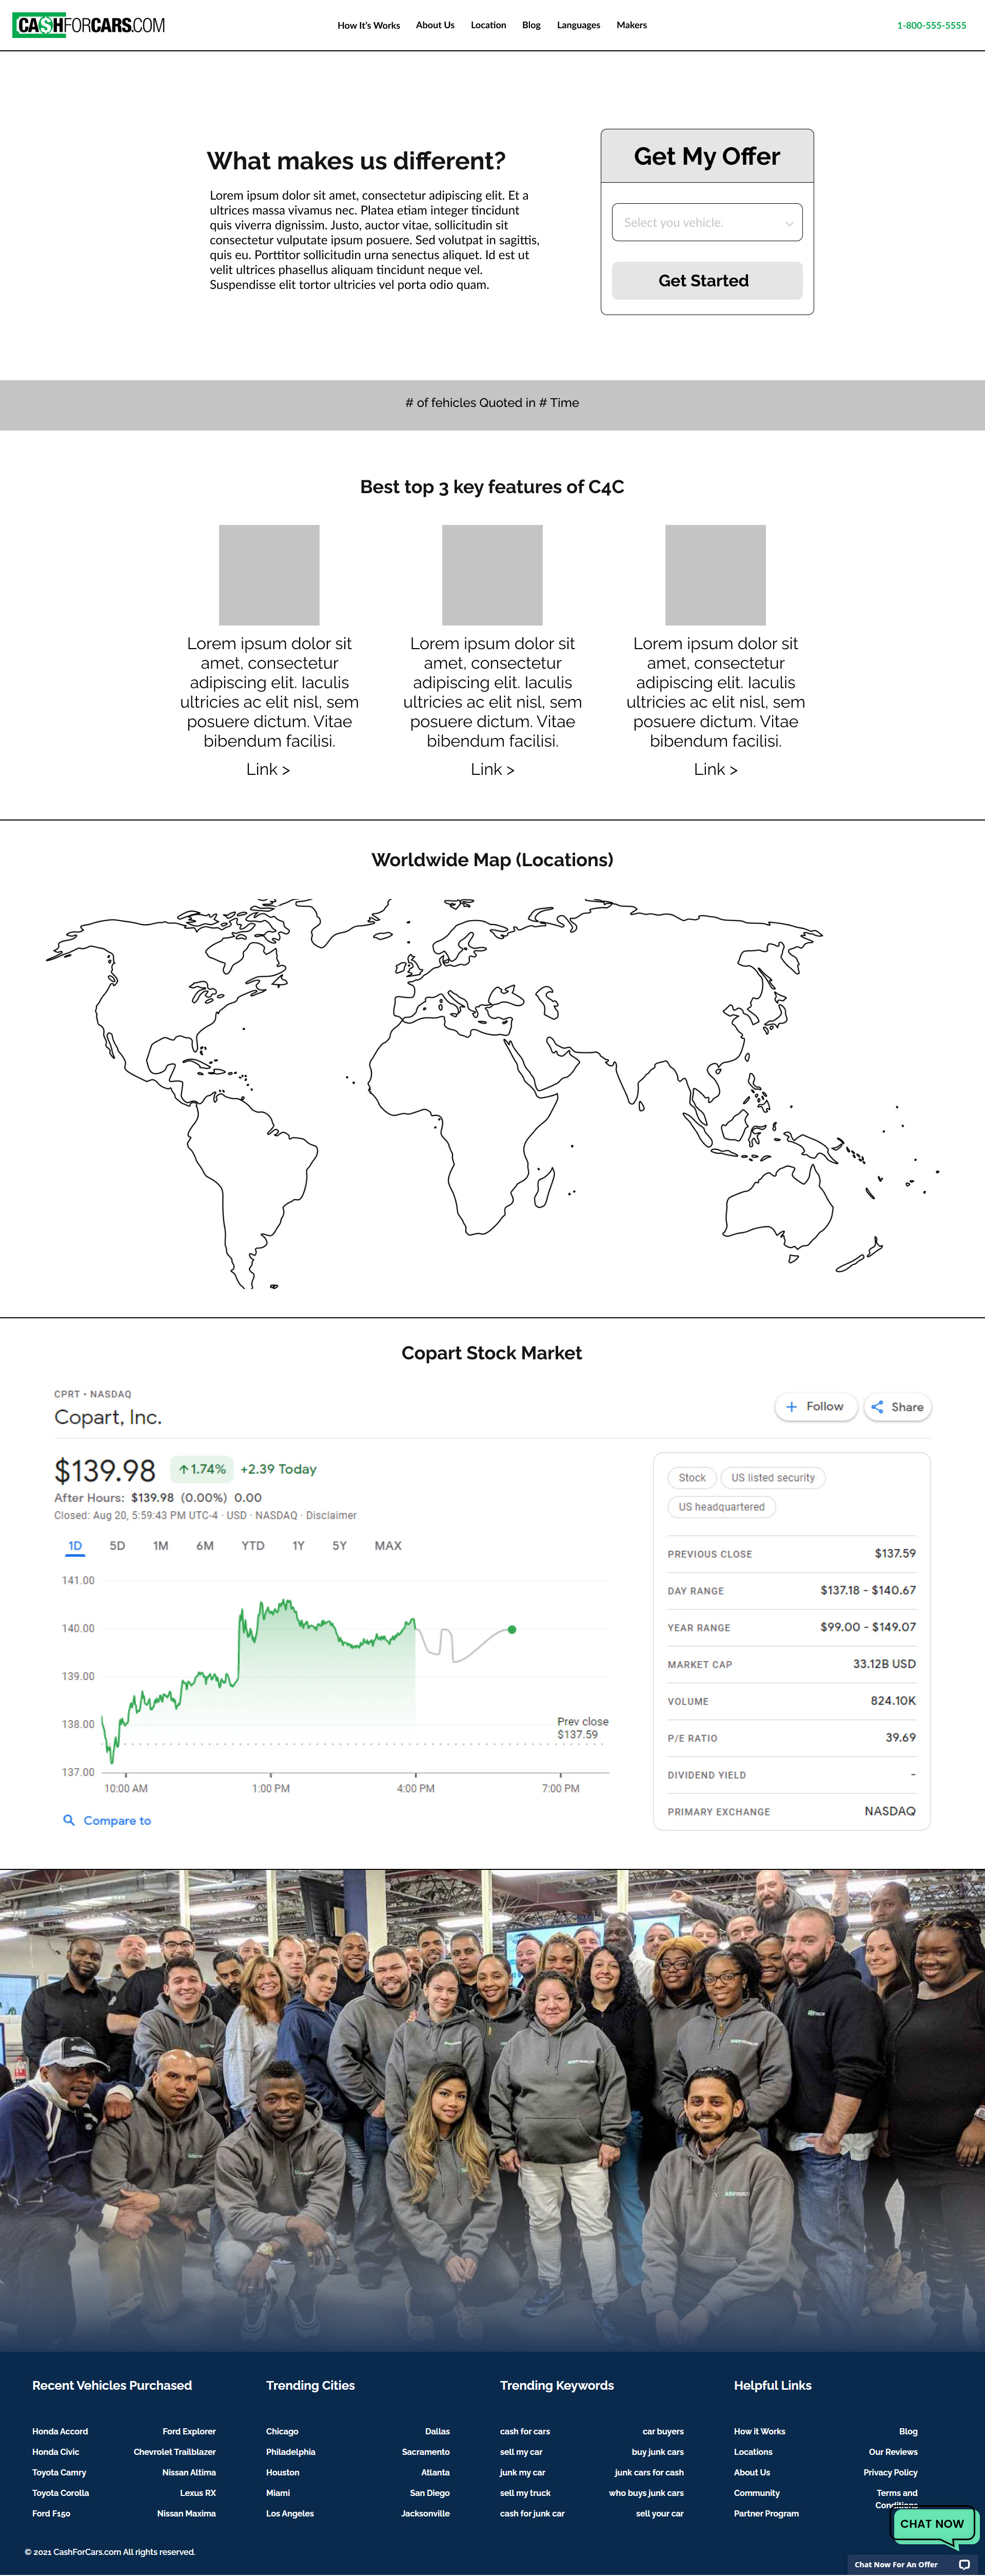
Task: Click the plus icon on Follow button
Action: point(791,1406)
